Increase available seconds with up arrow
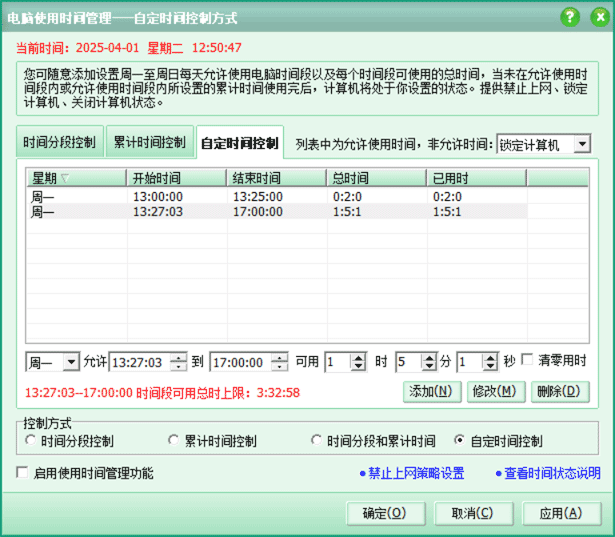The image size is (615, 537). [490, 357]
